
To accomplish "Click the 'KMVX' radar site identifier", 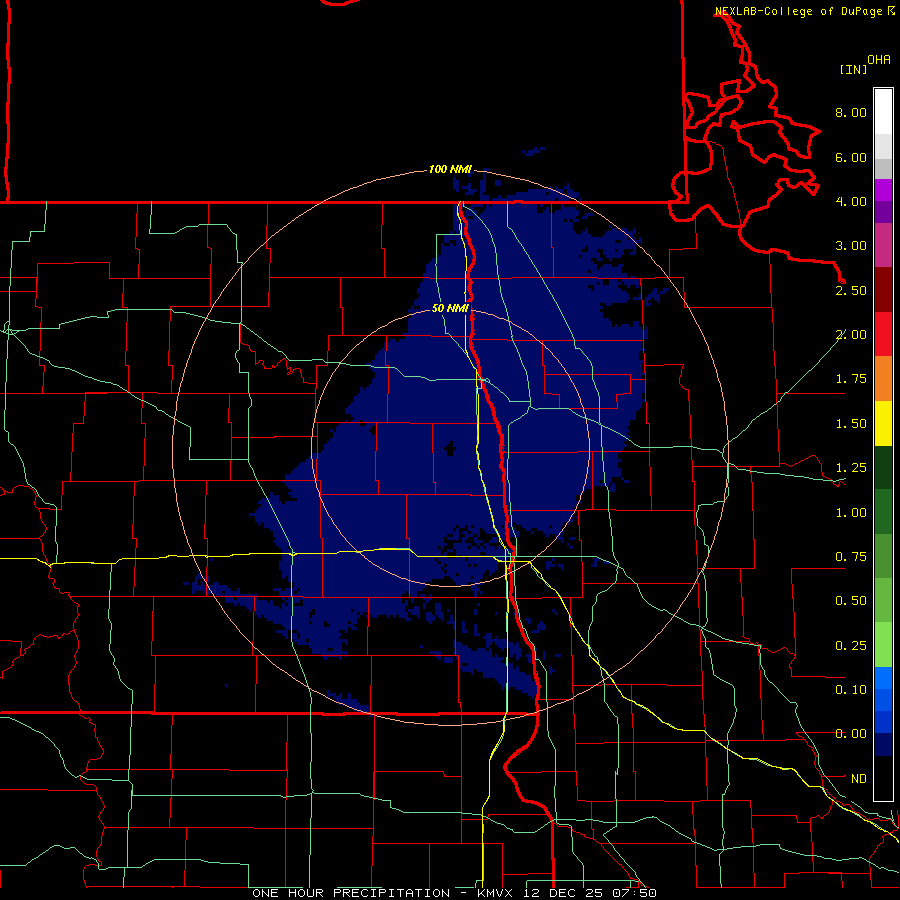I will [x=496, y=893].
